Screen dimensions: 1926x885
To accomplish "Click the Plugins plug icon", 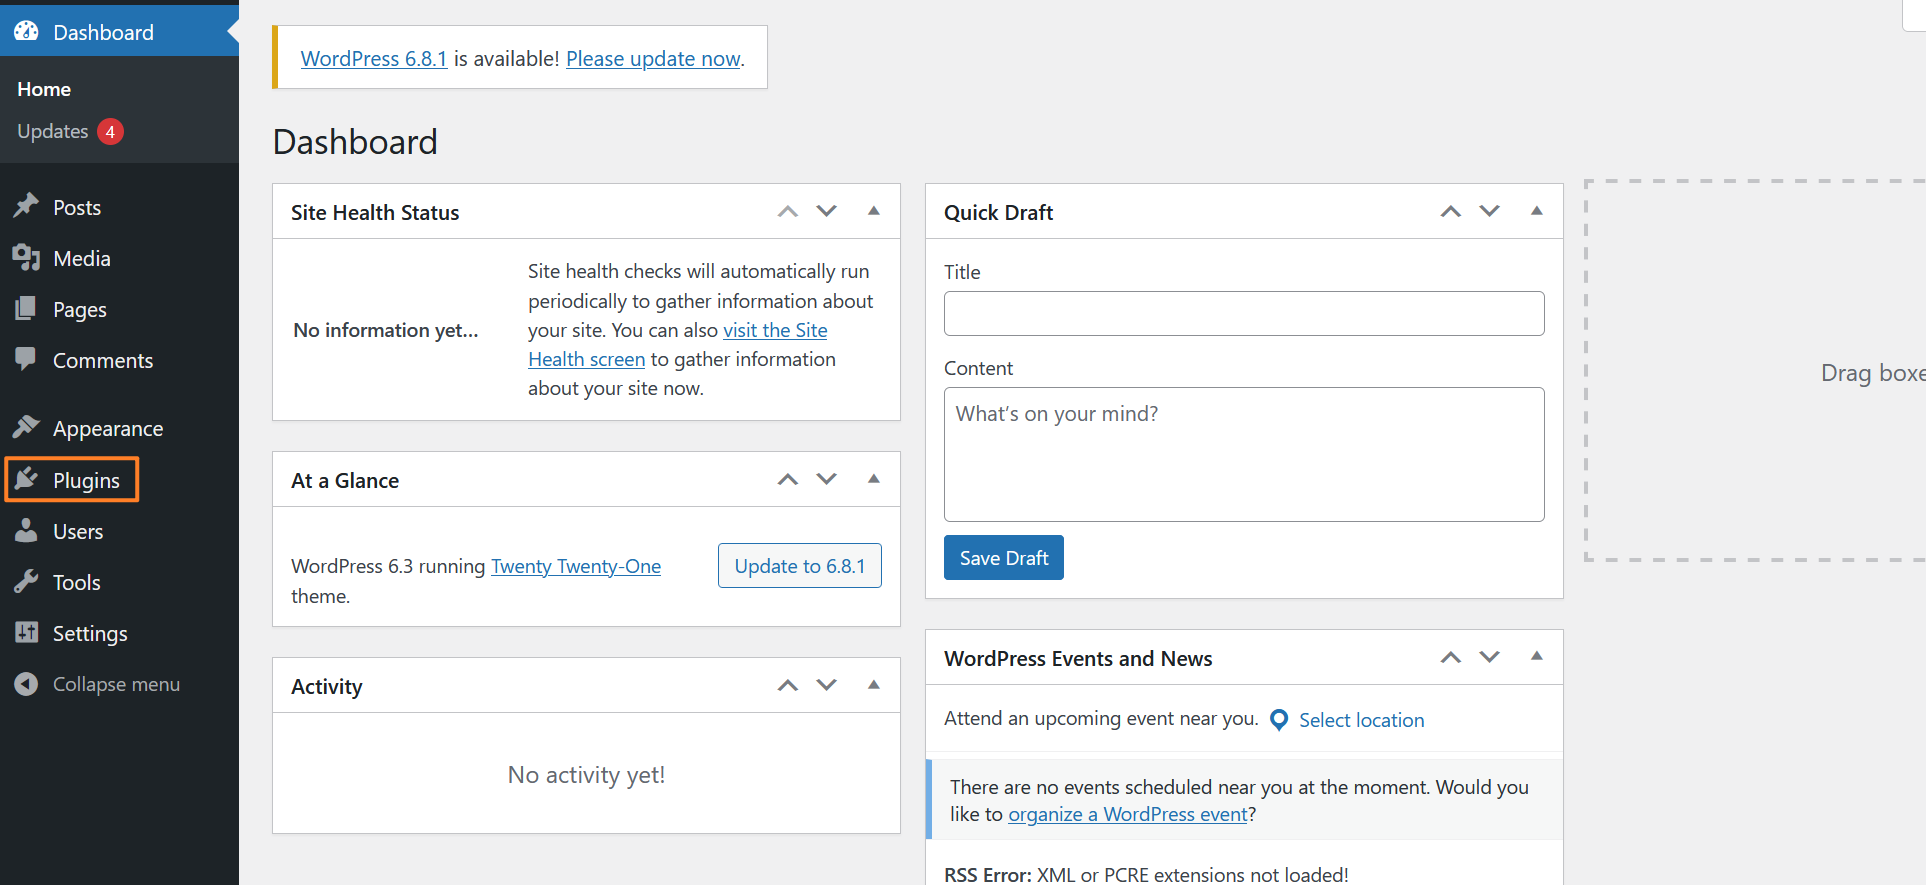I will [26, 479].
